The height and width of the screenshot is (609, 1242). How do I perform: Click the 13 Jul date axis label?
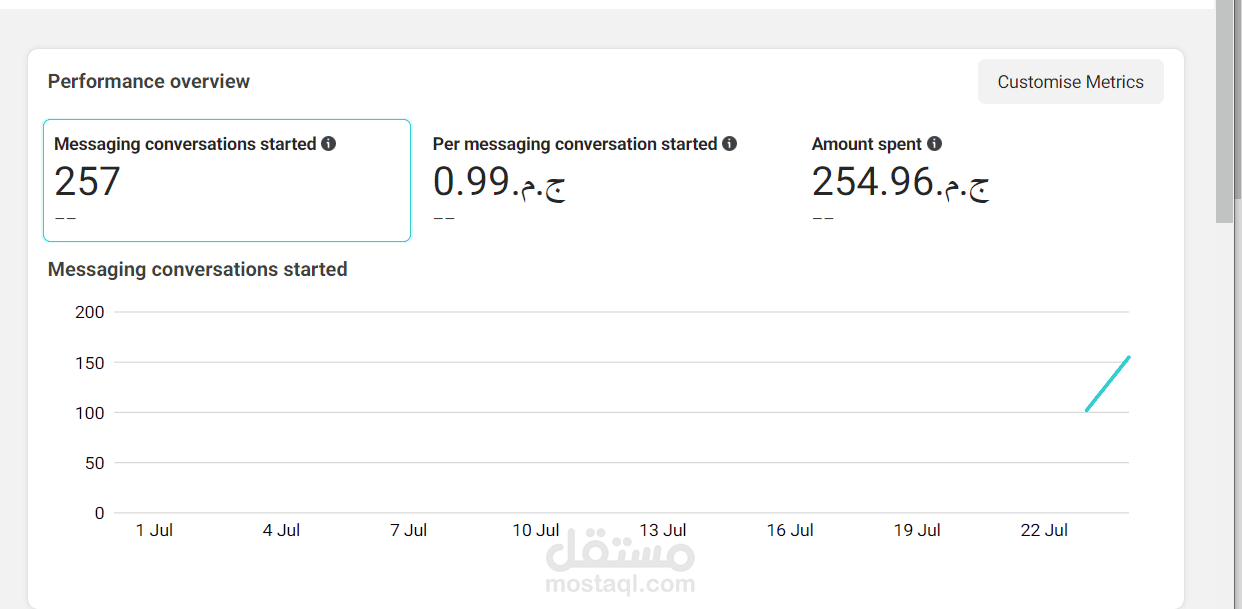[663, 530]
